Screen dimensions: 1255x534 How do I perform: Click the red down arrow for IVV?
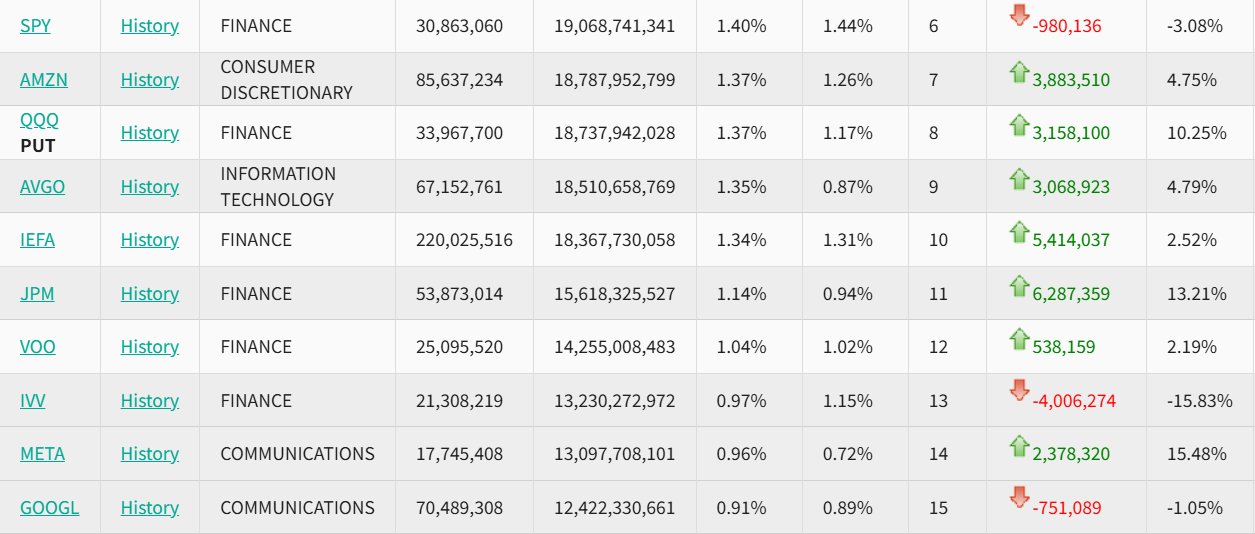[1019, 390]
